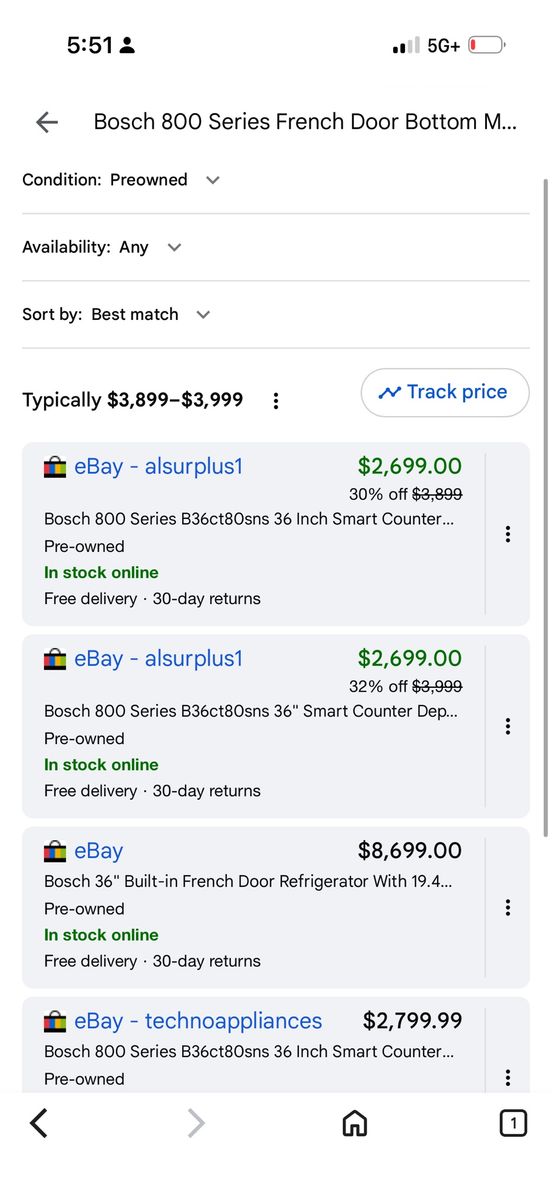
Task: Navigate back using bottom browser arrow
Action: tap(39, 1124)
